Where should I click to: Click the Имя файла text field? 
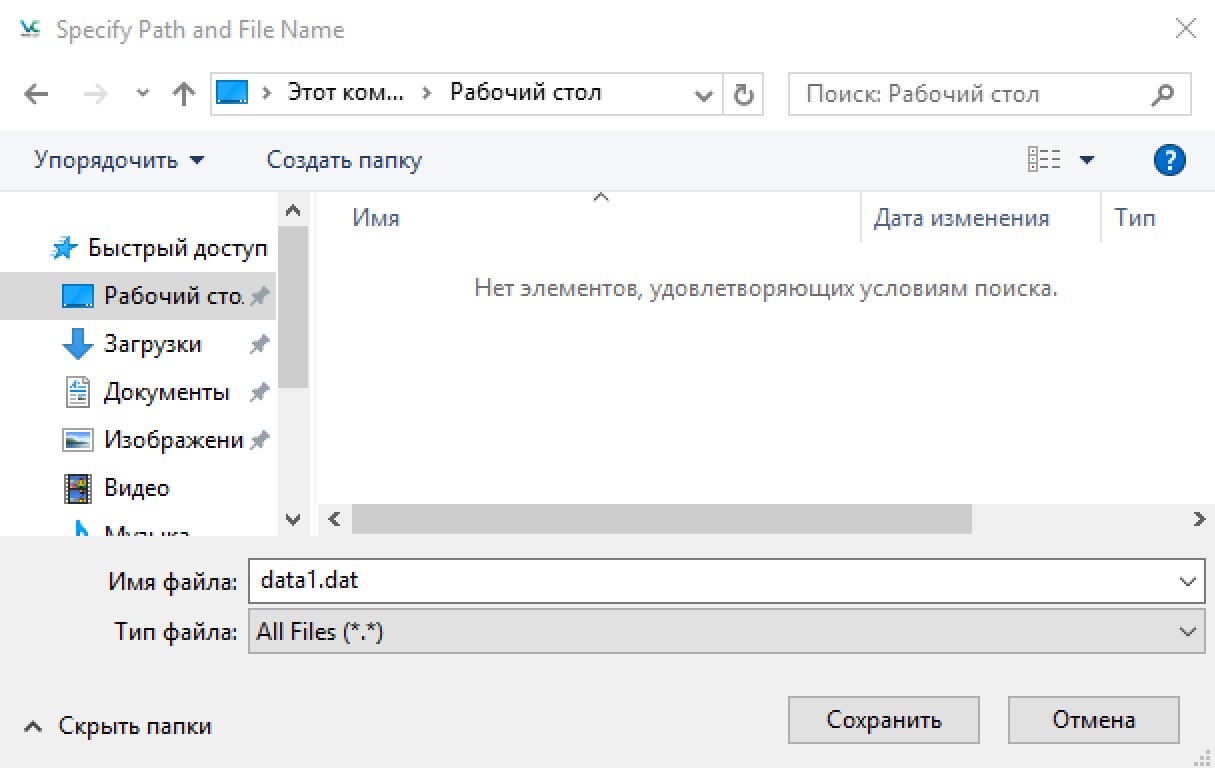pos(710,580)
